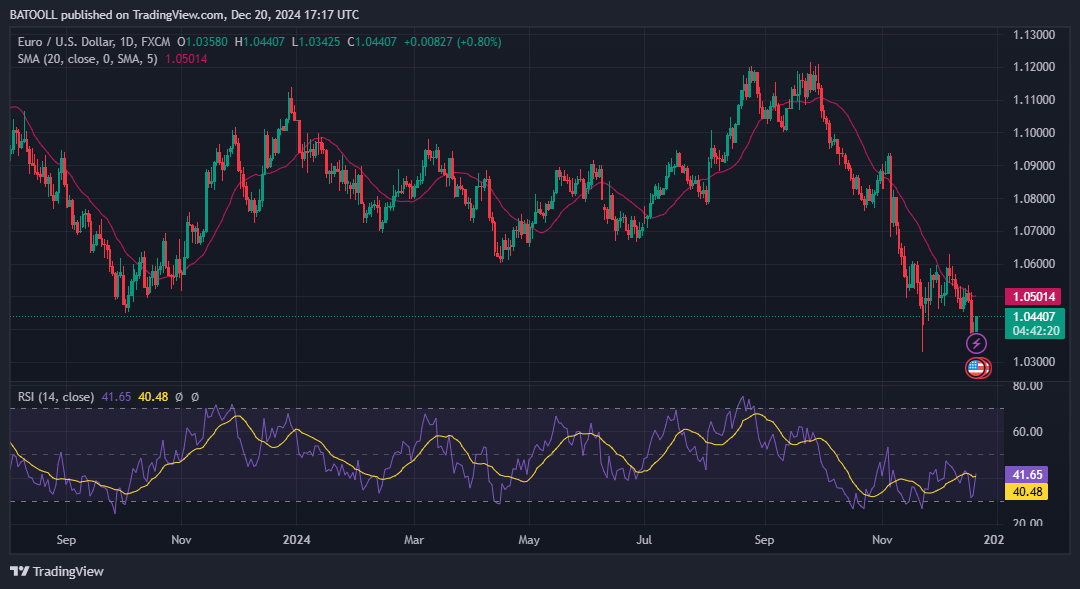The image size is (1080, 589).
Task: Click the 1.08000 price axis level
Action: coord(1034,198)
